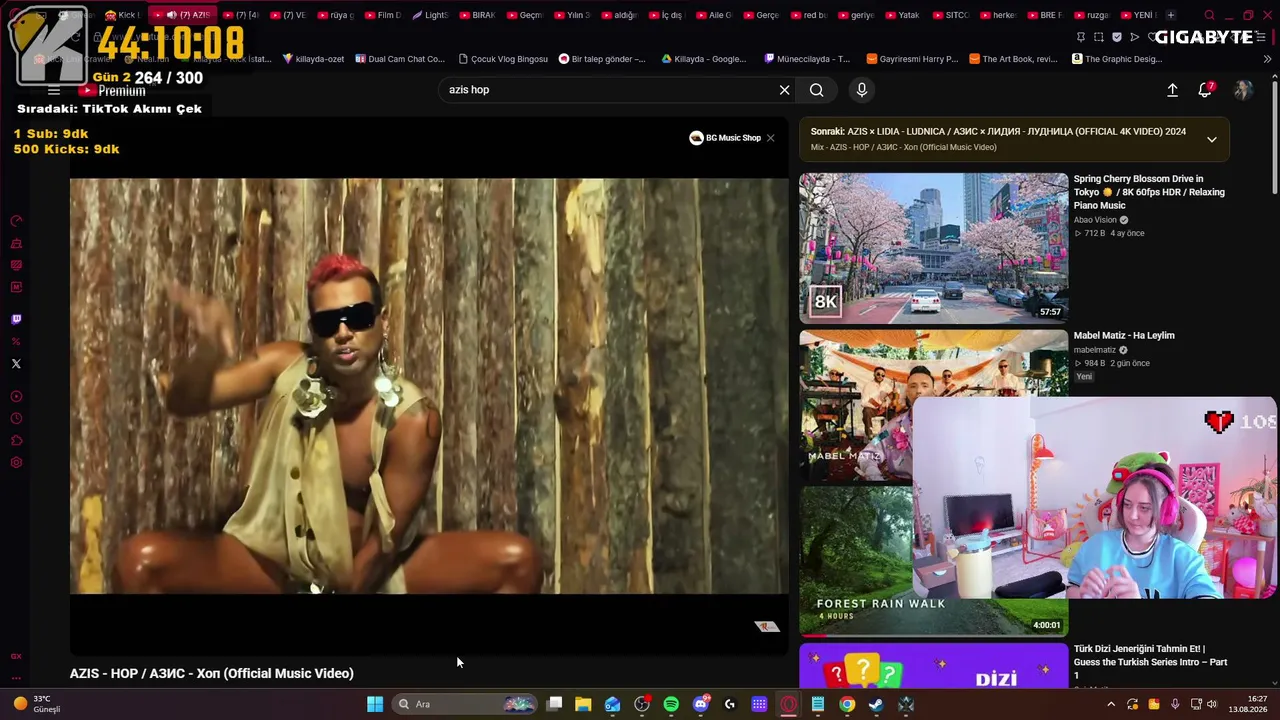Open the Gayriresmi Harry P... bookmark
Screen dimensions: 1280x720
click(912, 59)
